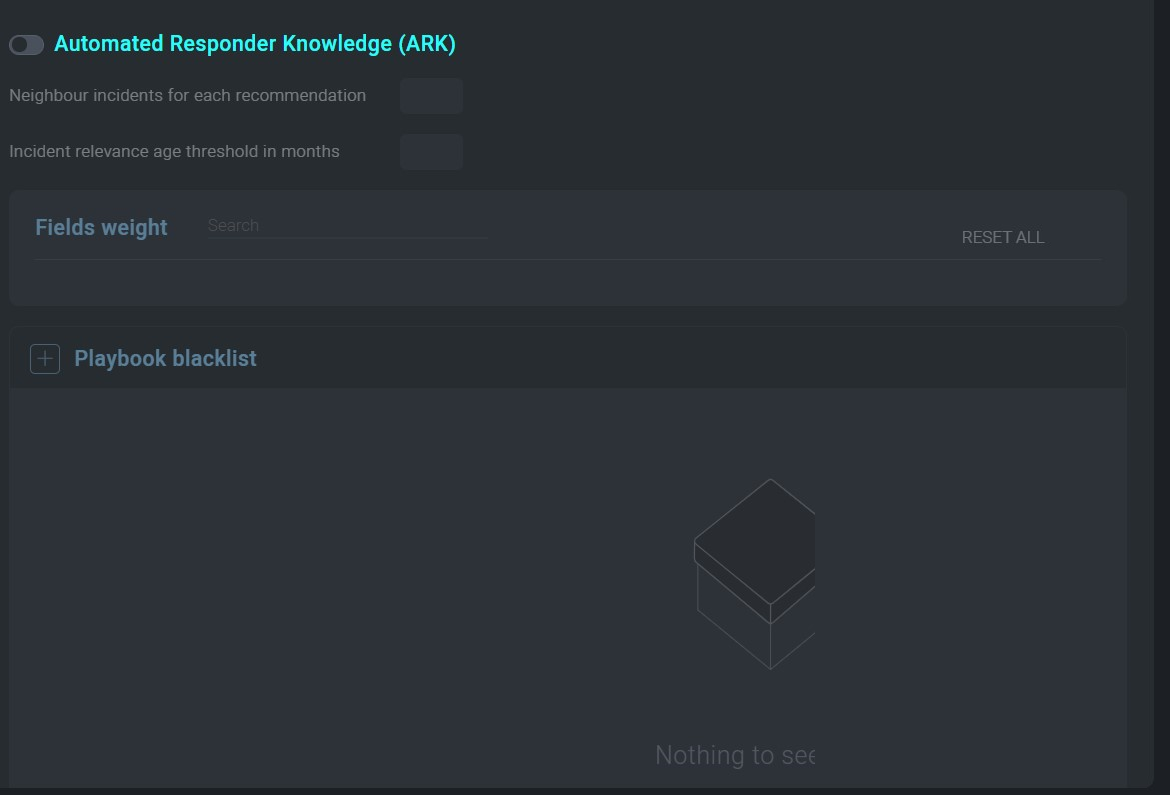Select the Fields weight heading

click(101, 228)
